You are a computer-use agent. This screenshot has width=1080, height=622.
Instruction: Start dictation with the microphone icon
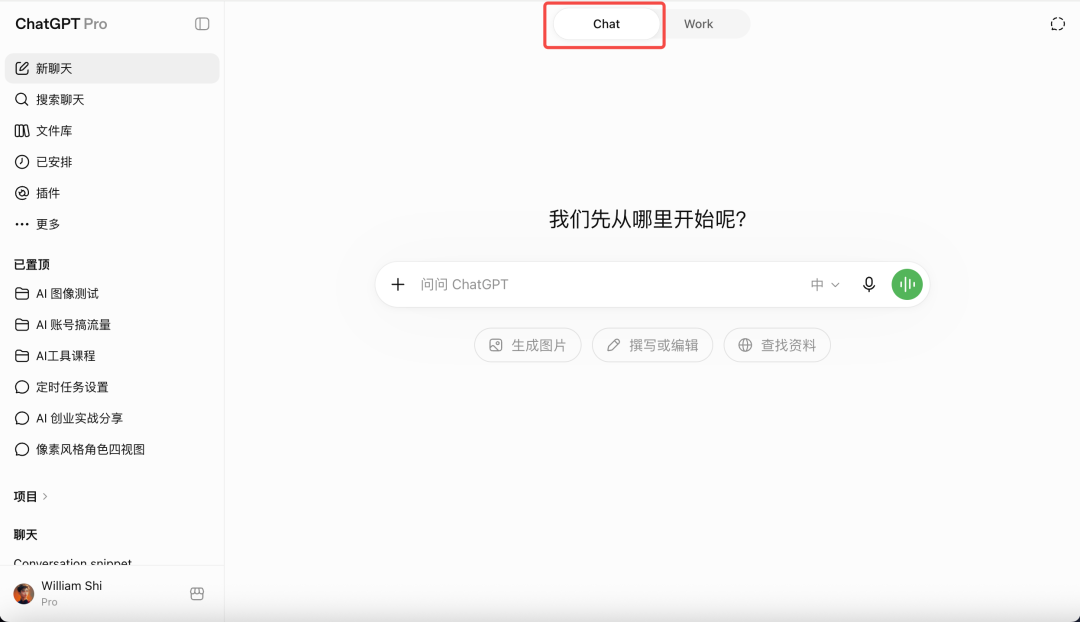coord(869,284)
